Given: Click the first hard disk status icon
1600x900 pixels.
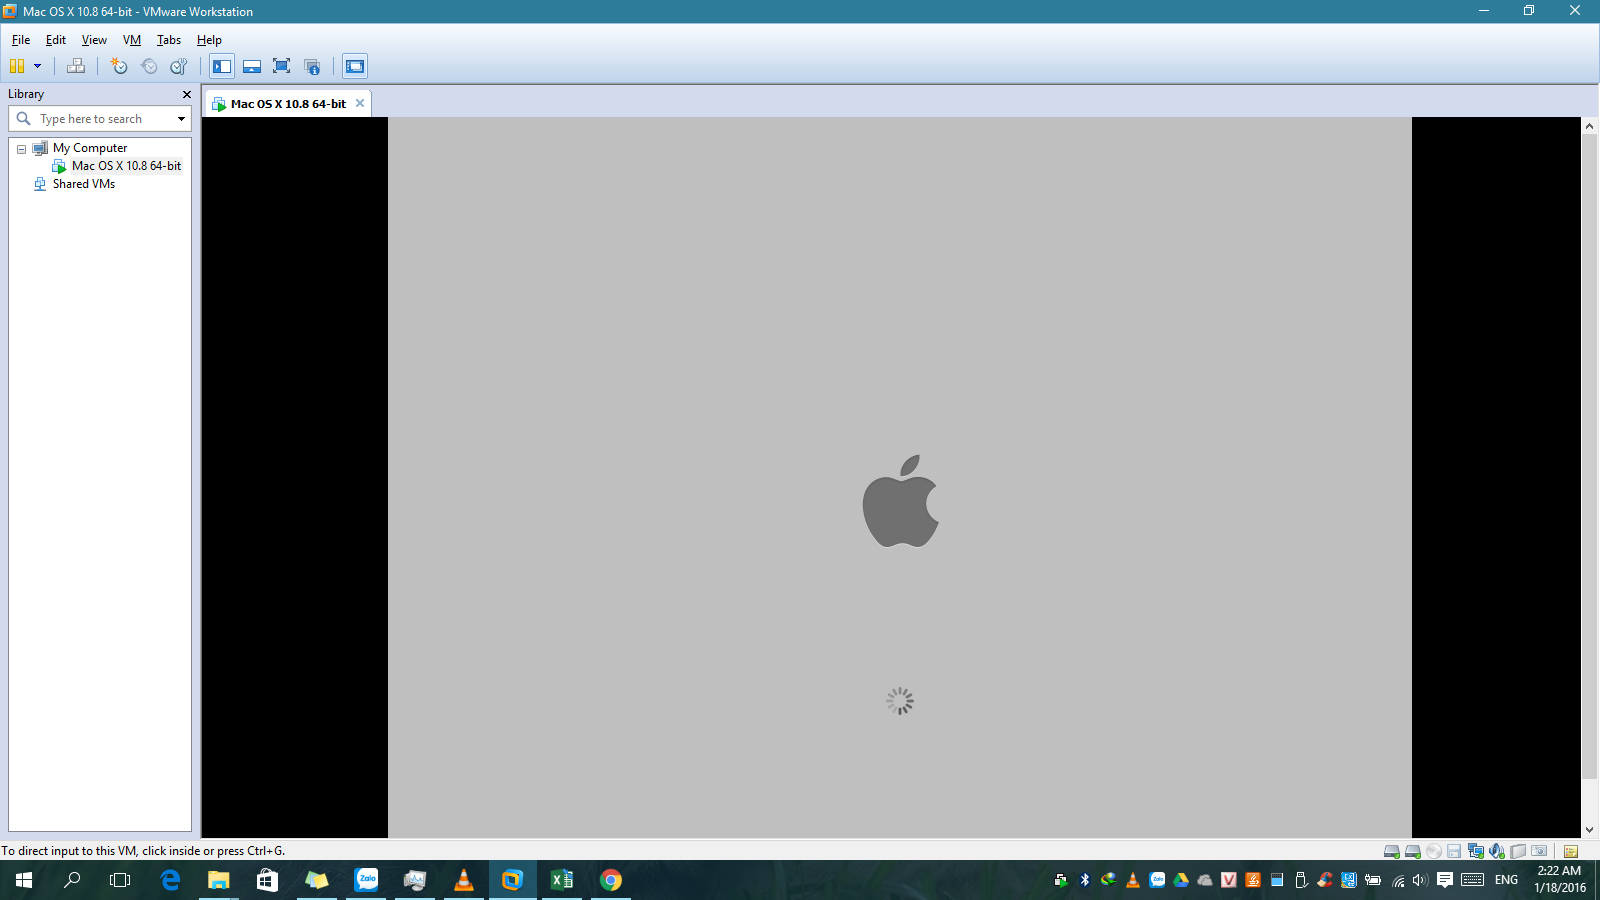Looking at the screenshot, I should coord(1391,851).
